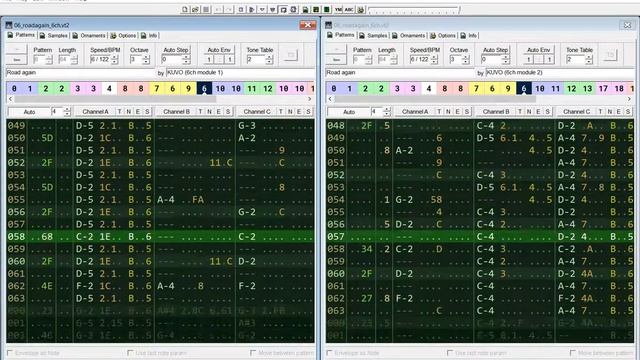Switch to Ornaments tab in left window

[x=89, y=36]
